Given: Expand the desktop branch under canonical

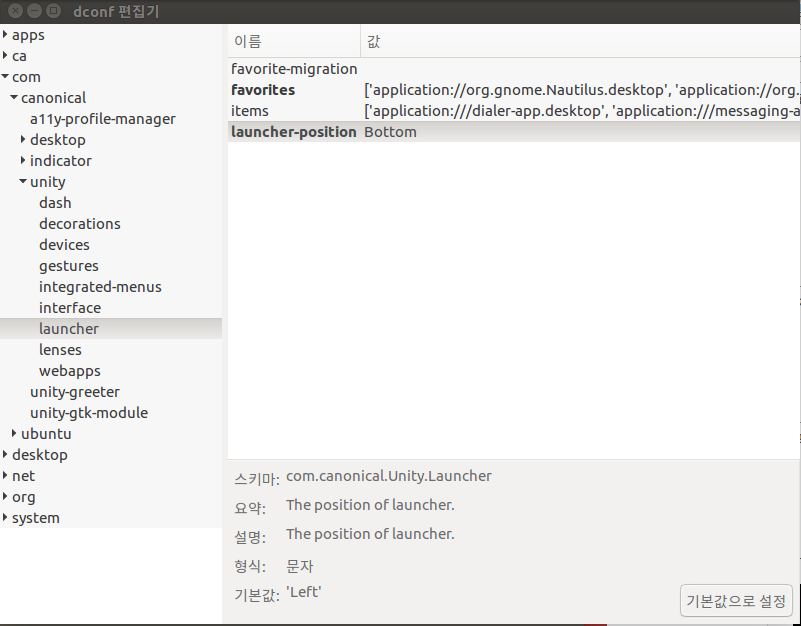Looking at the screenshot, I should coord(22,139).
